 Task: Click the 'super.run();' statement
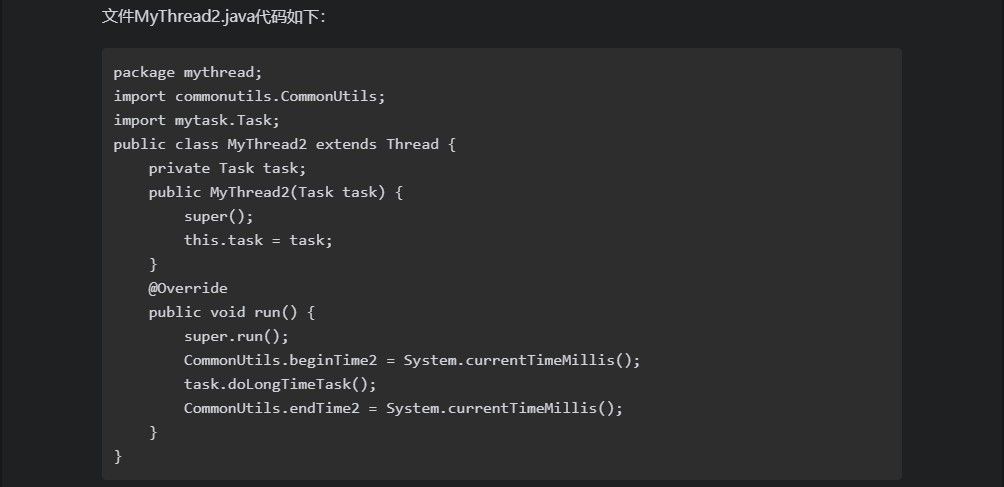(x=236, y=337)
